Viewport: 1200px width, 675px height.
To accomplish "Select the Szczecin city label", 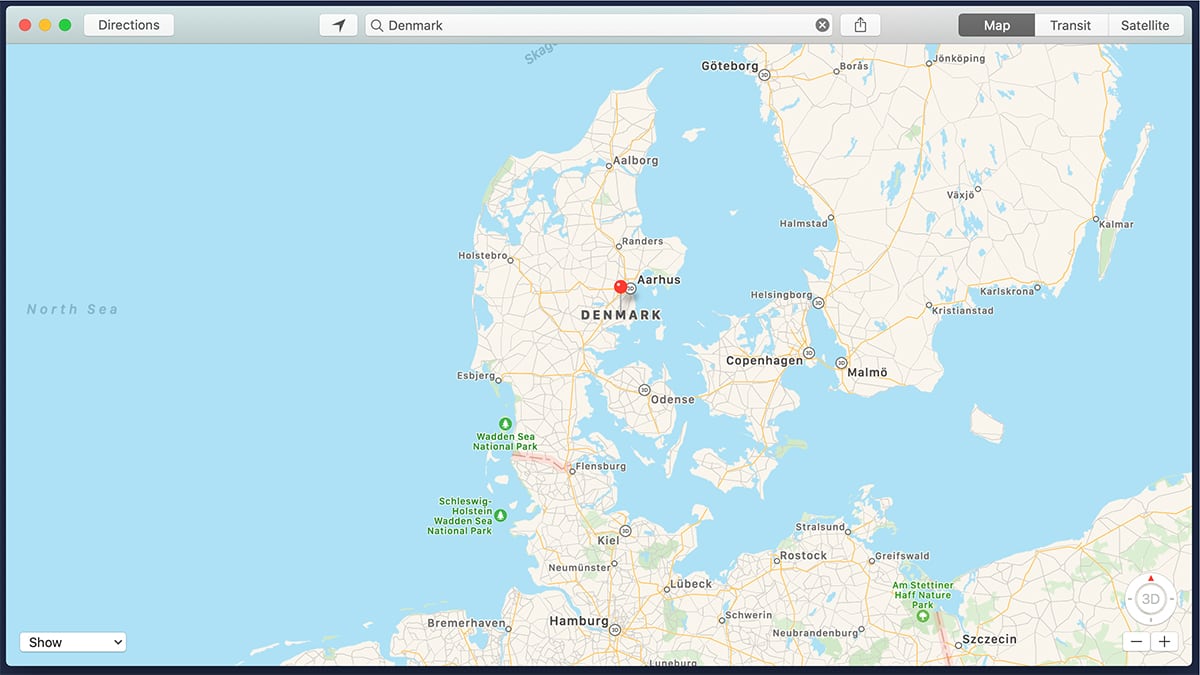I will coord(989,639).
